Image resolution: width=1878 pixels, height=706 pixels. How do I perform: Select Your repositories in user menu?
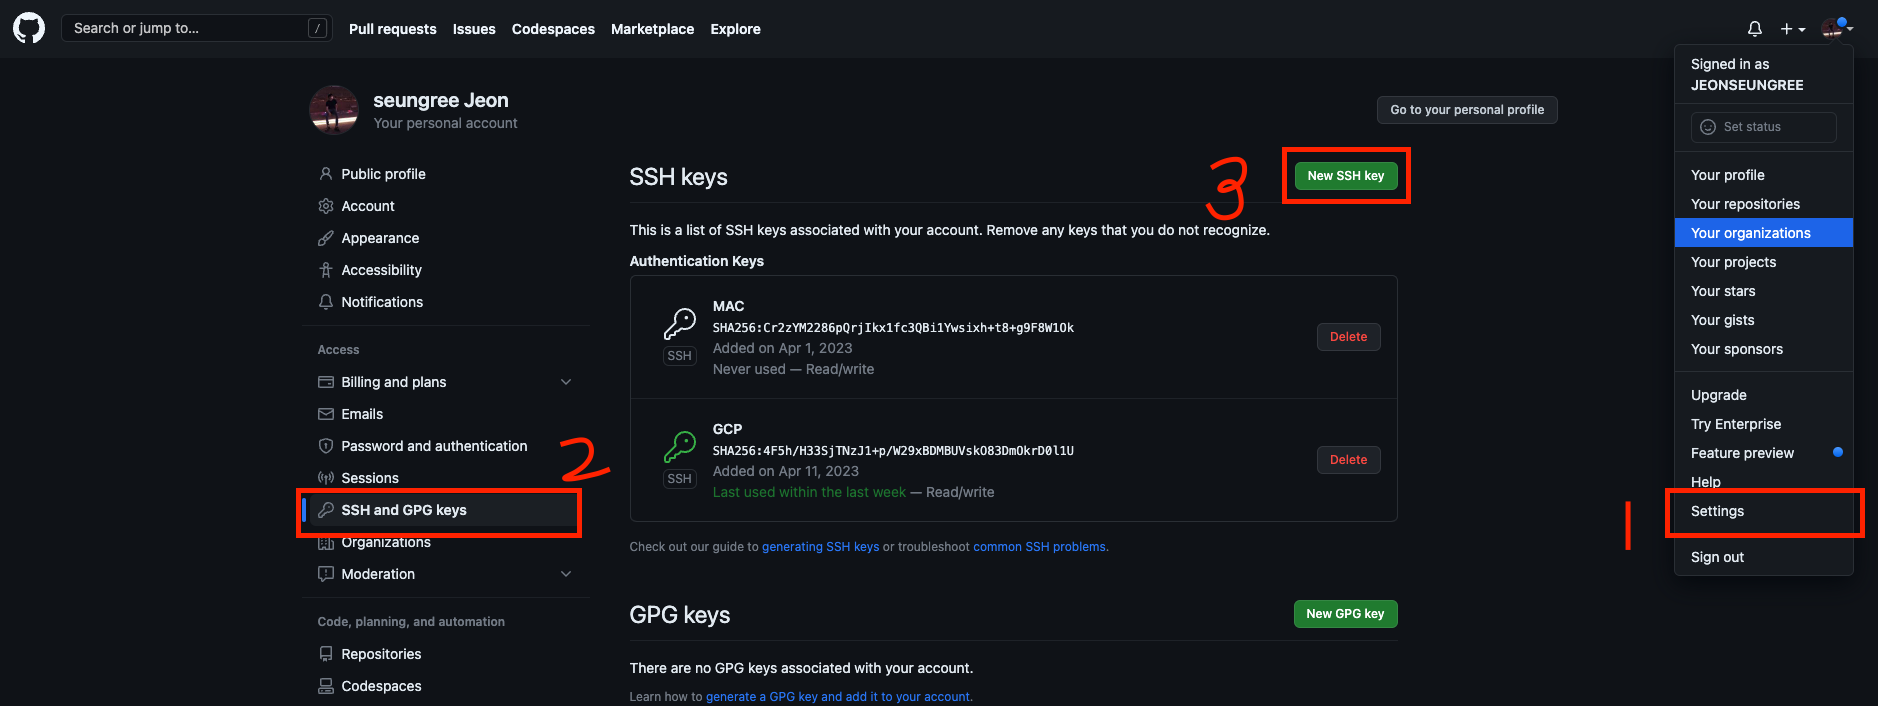click(1764, 204)
